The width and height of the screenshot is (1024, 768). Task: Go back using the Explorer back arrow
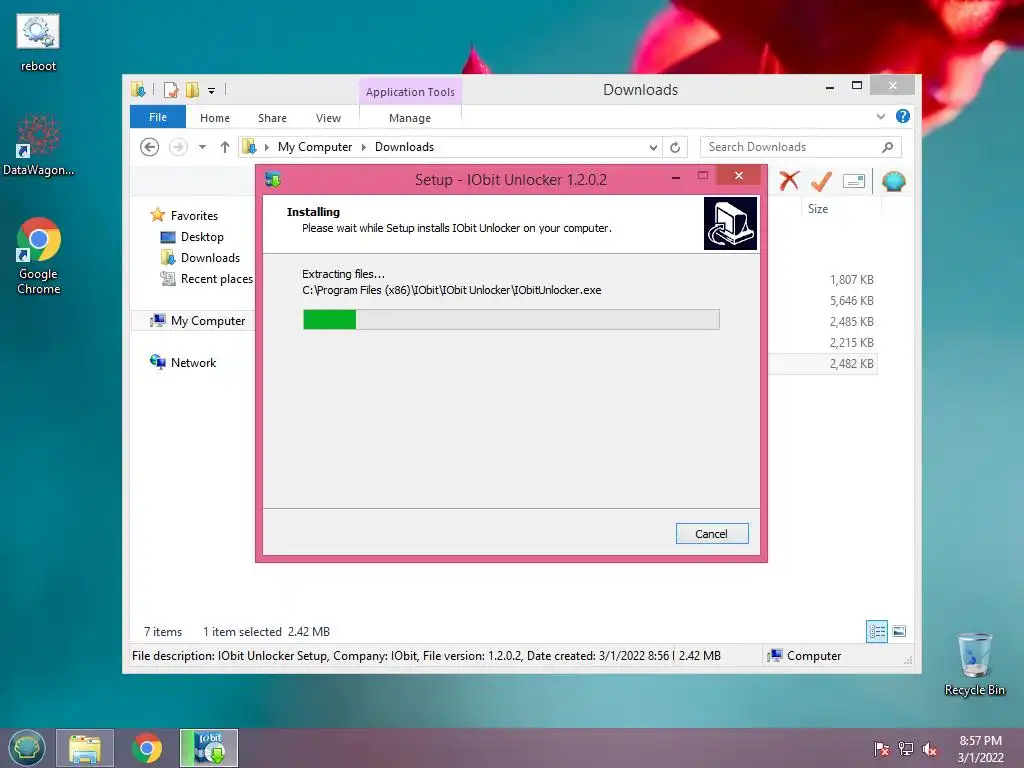click(150, 147)
